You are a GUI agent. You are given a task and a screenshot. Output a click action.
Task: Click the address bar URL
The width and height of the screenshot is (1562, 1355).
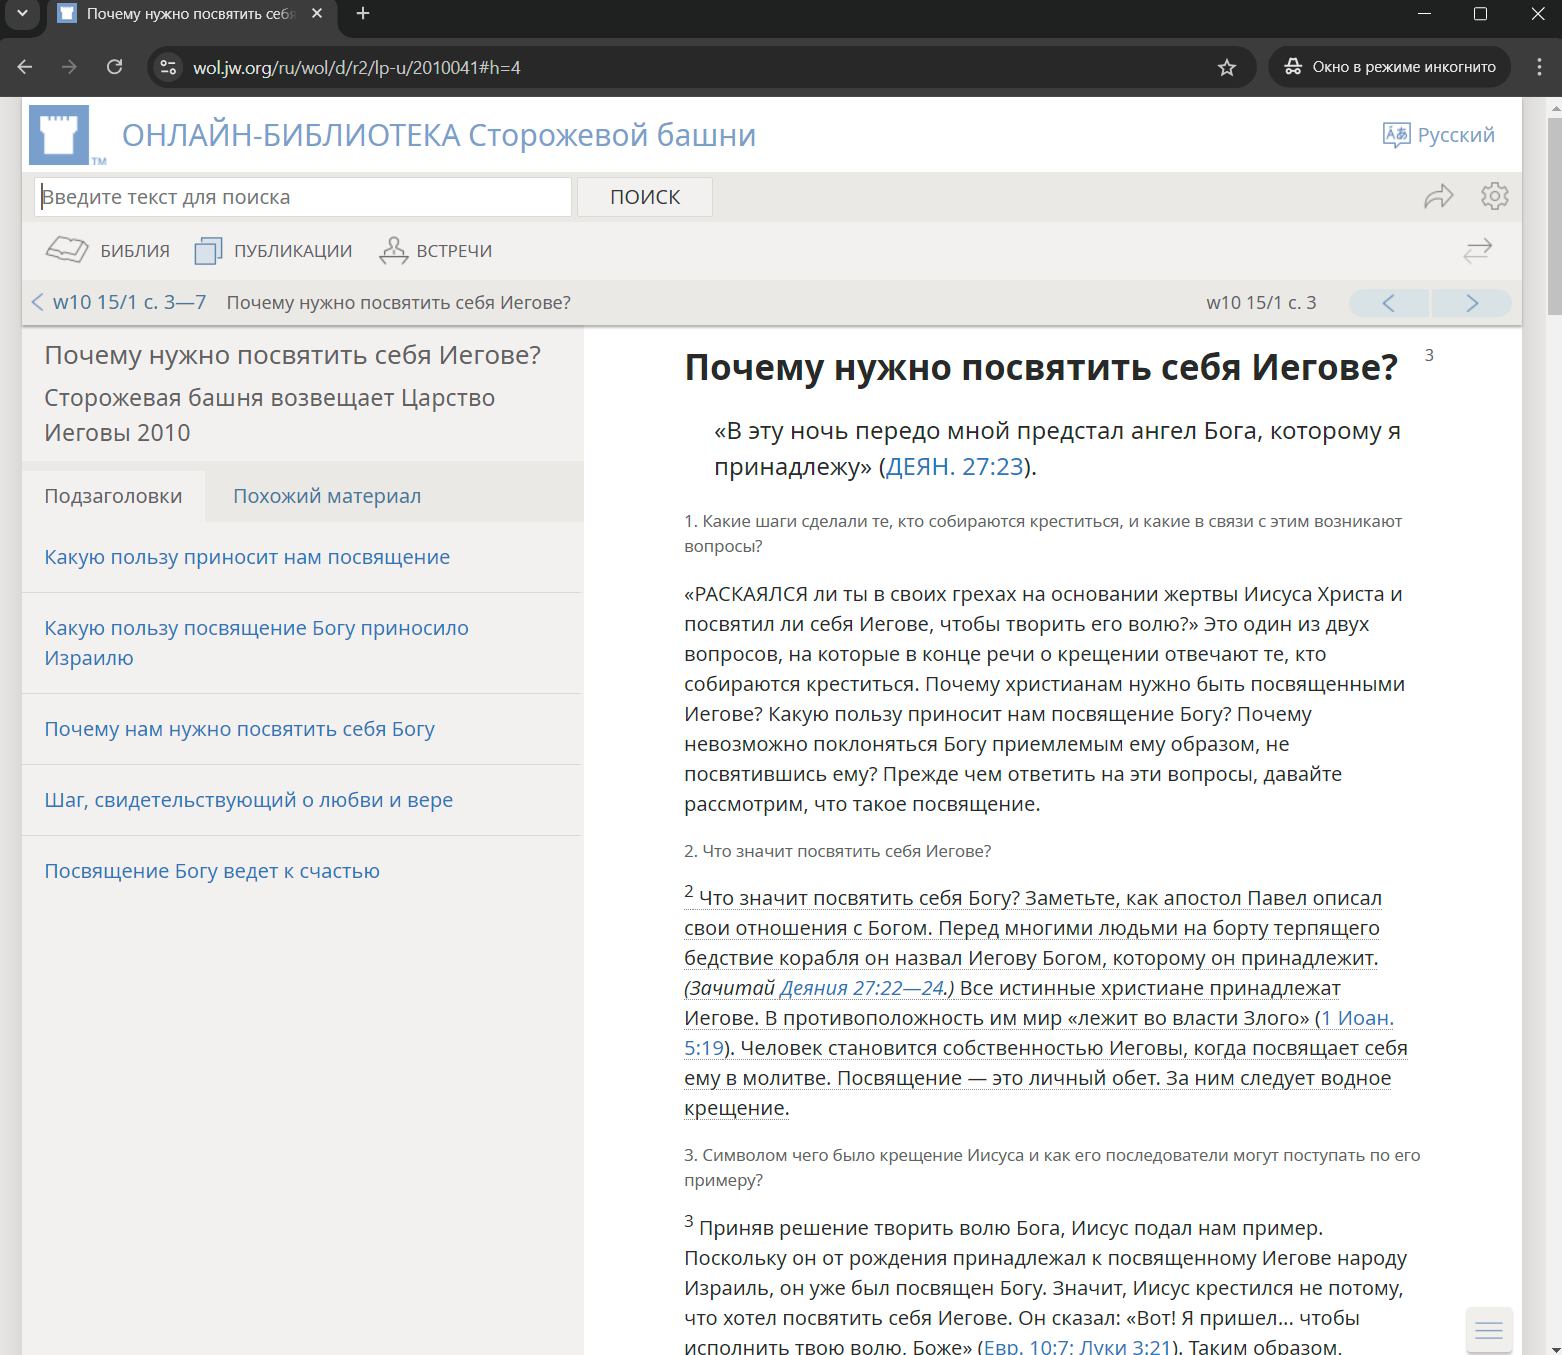pos(356,68)
